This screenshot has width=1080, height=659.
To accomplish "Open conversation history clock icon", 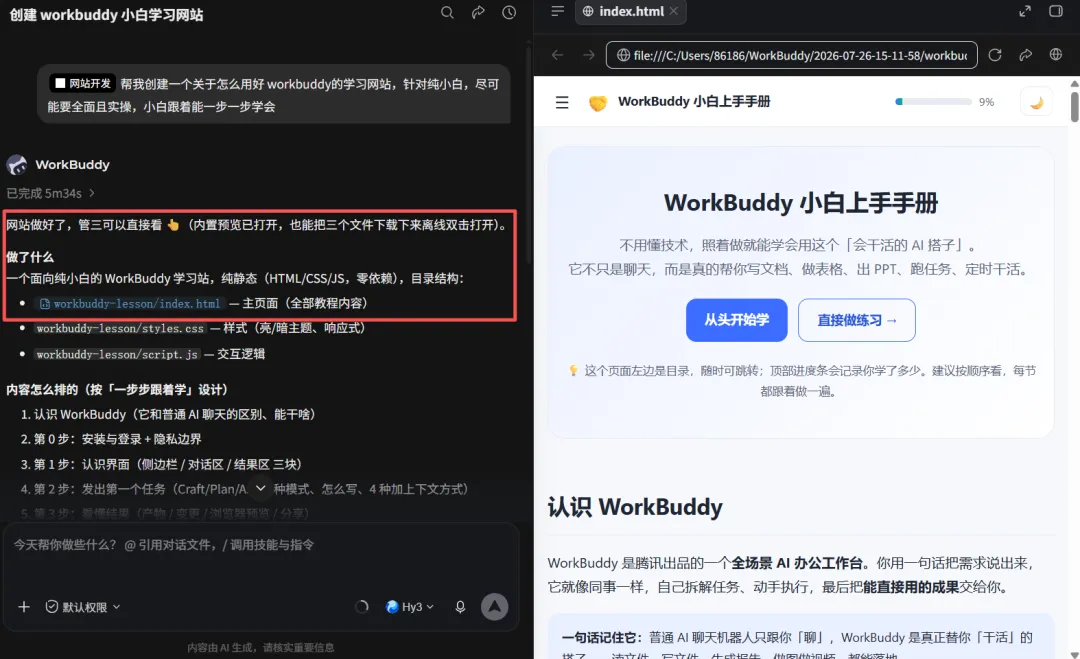I will click(509, 12).
